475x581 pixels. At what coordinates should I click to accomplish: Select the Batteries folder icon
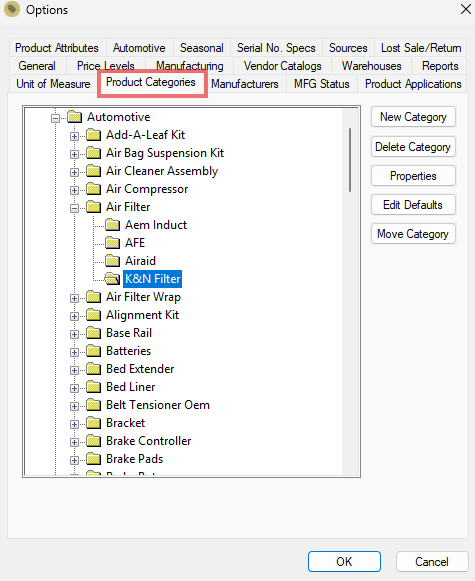coord(93,351)
